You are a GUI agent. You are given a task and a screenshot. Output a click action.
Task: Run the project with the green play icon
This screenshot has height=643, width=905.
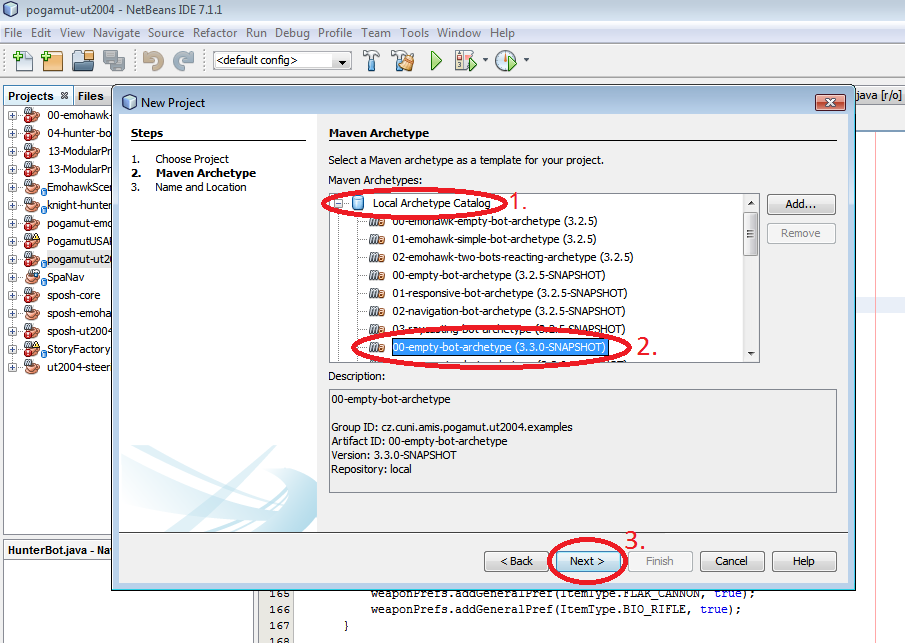(x=436, y=60)
